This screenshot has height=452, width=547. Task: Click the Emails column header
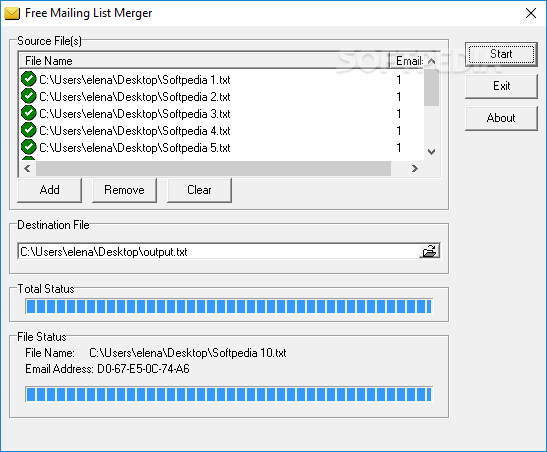406,61
